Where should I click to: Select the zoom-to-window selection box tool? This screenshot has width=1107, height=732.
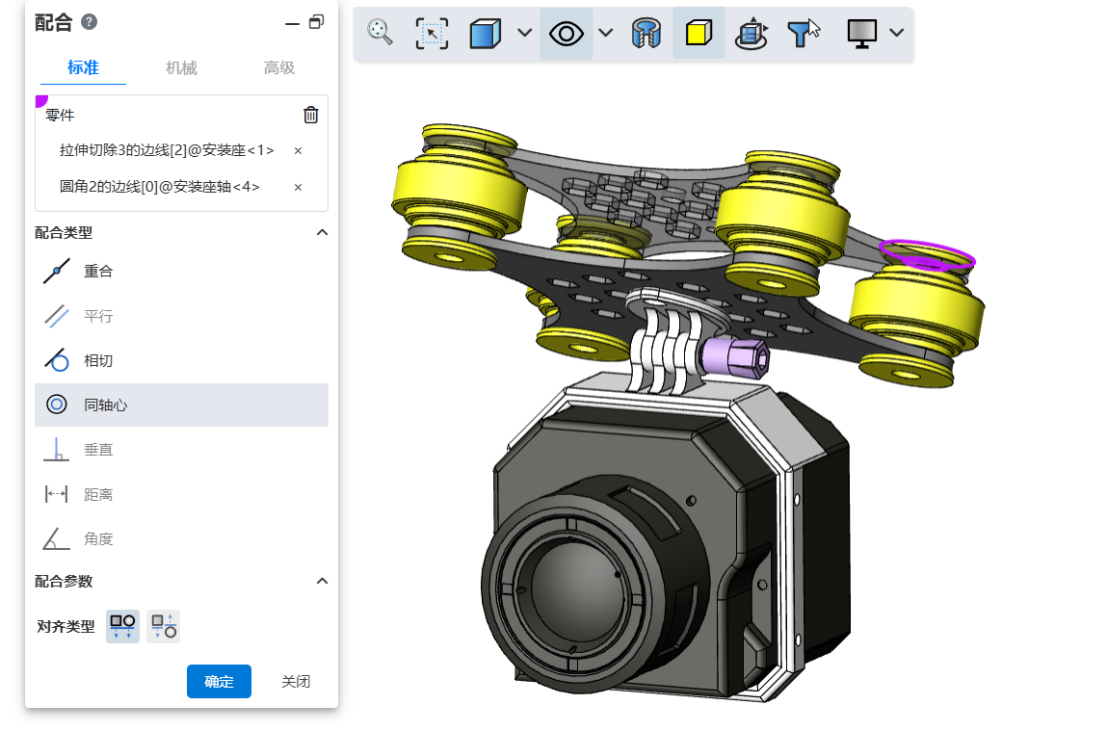tap(431, 32)
